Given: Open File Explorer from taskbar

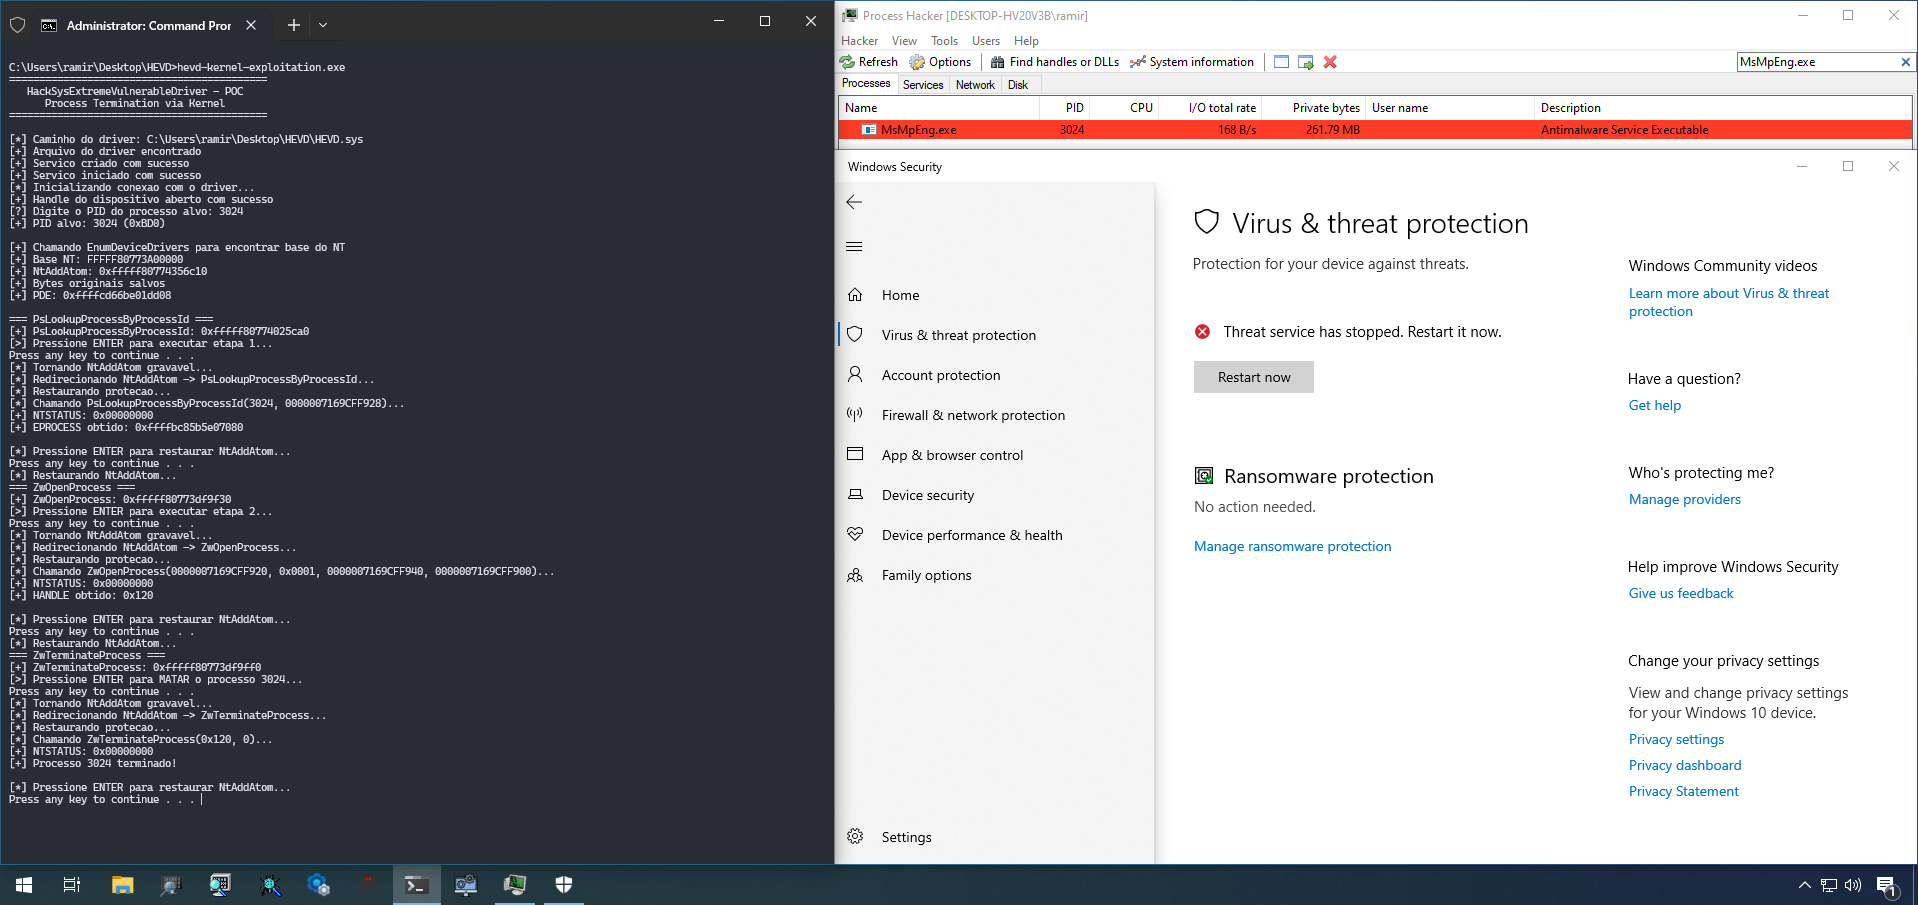Looking at the screenshot, I should (122, 885).
